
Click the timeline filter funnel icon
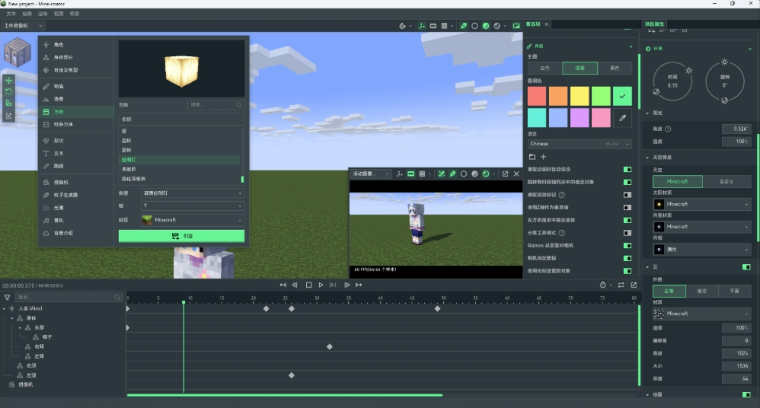coord(7,297)
